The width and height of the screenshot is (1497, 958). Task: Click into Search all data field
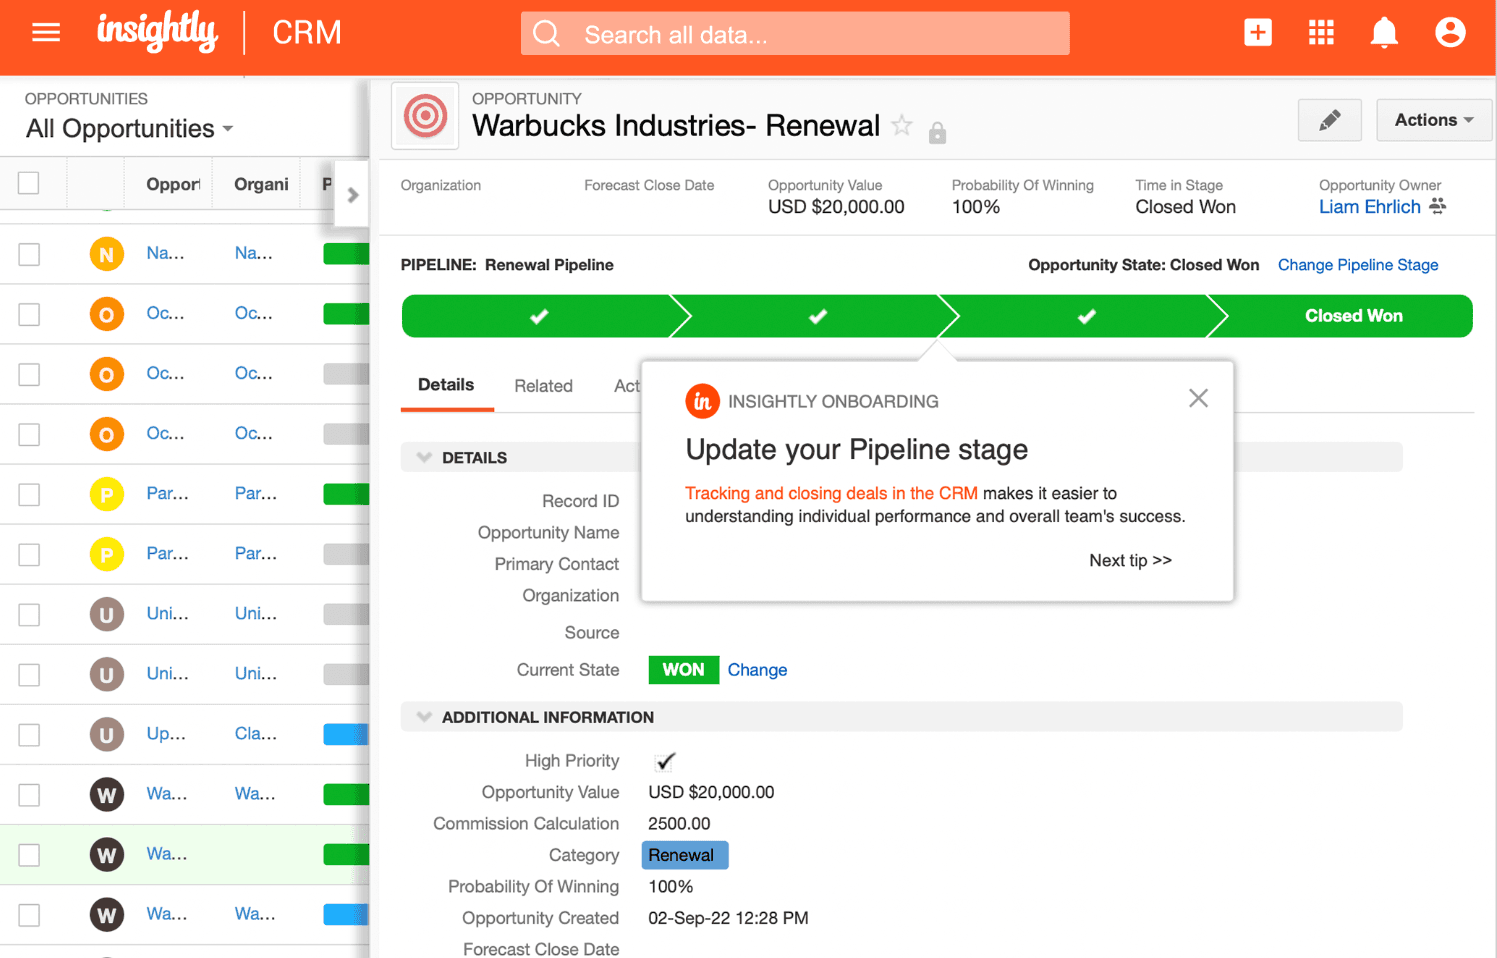(795, 34)
